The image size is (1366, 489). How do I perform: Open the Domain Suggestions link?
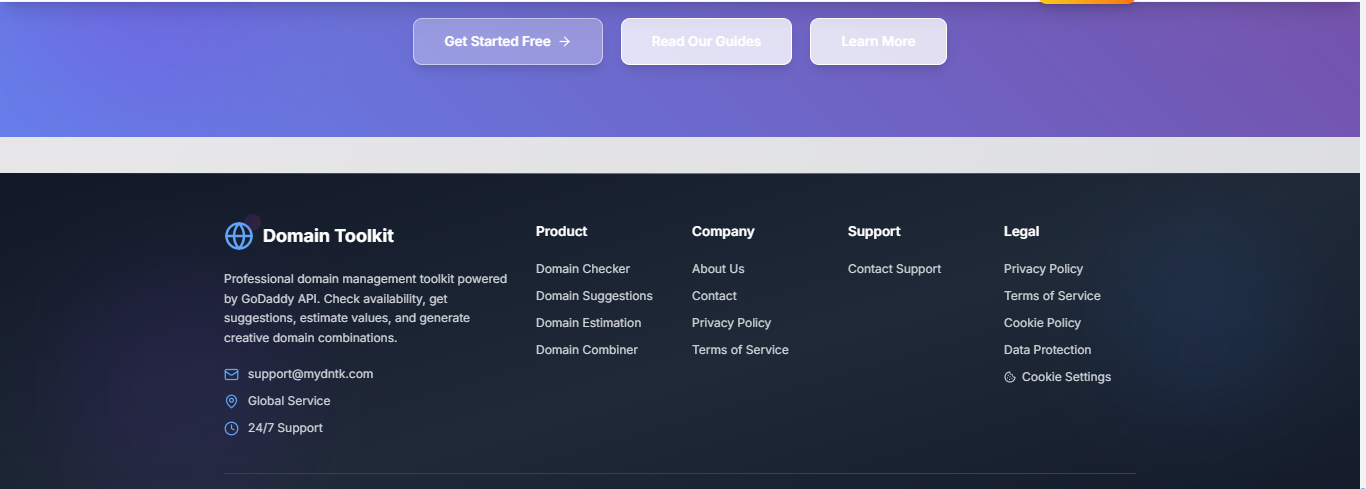pyautogui.click(x=594, y=296)
